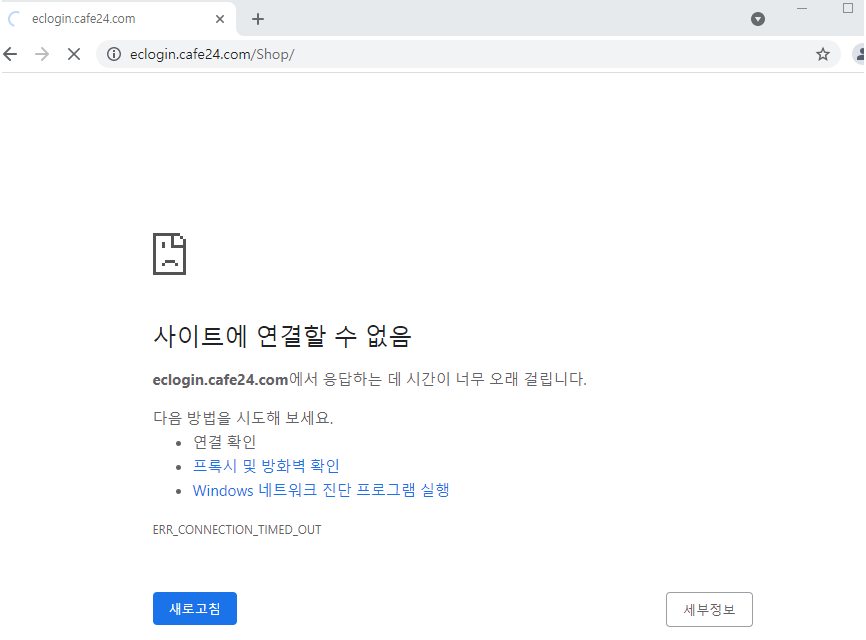
Task: Show details with the 세부정보 button
Action: (x=709, y=609)
